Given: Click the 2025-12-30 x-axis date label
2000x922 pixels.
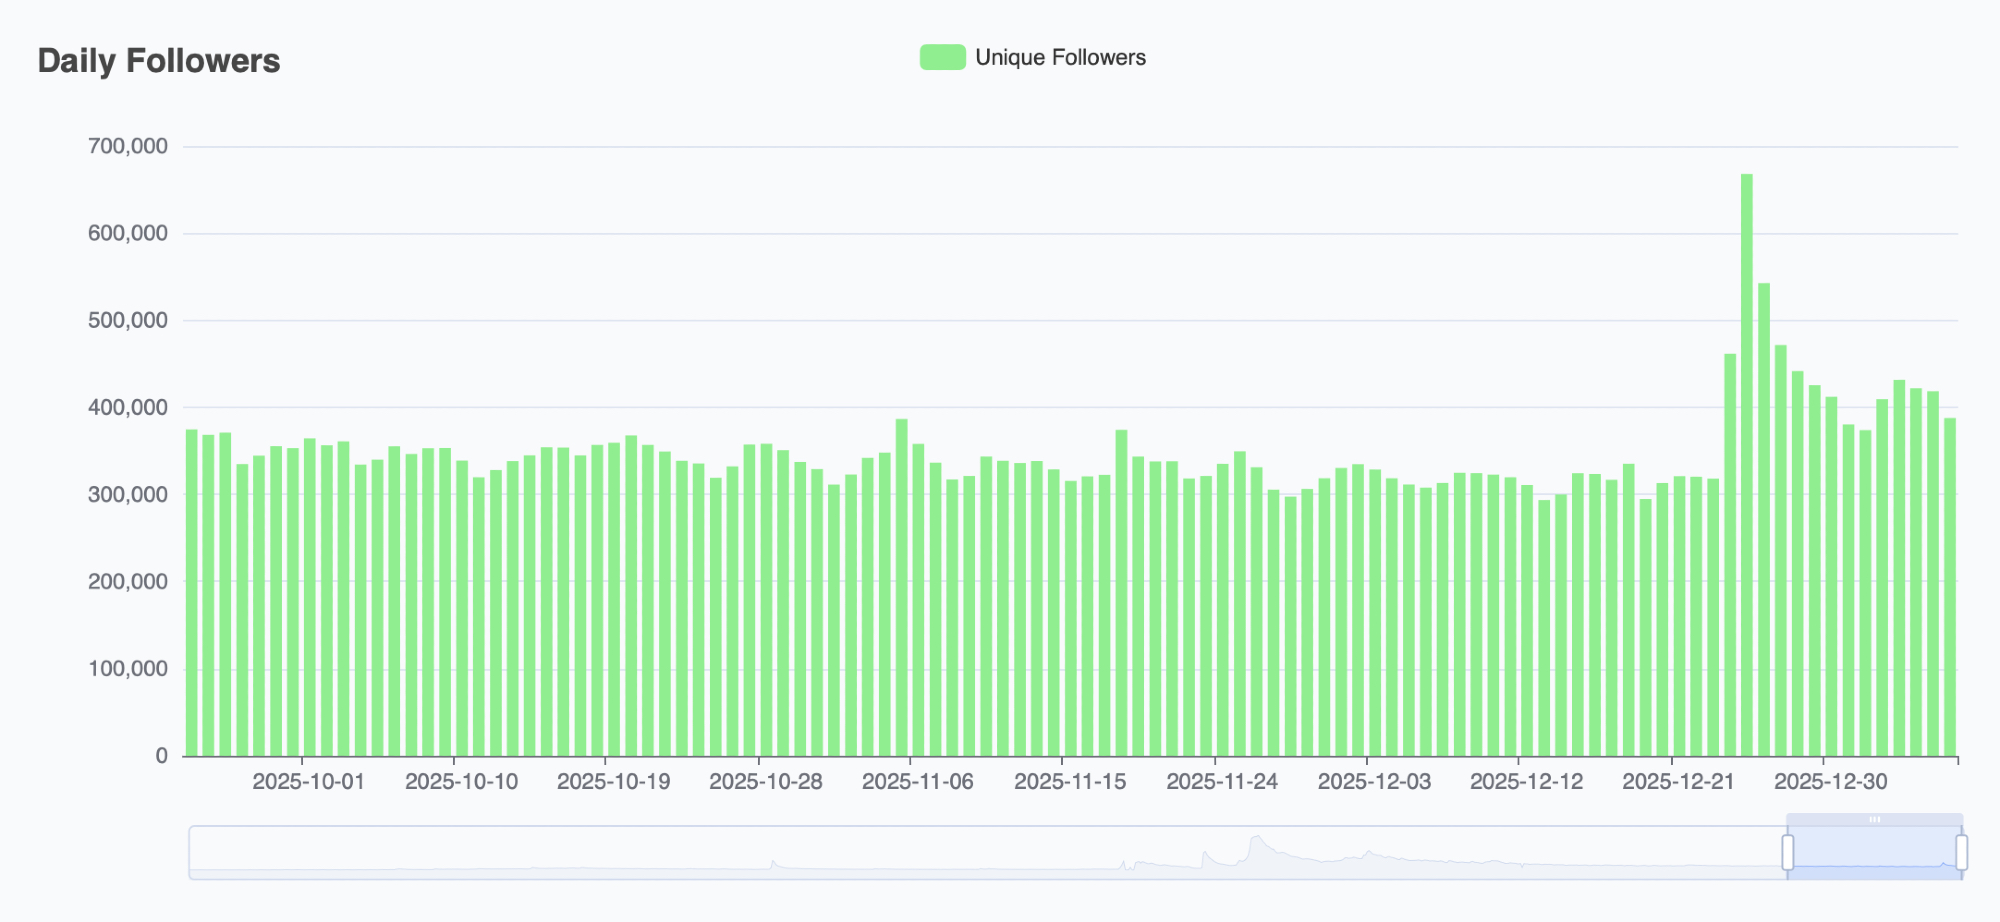Looking at the screenshot, I should coord(1830,782).
